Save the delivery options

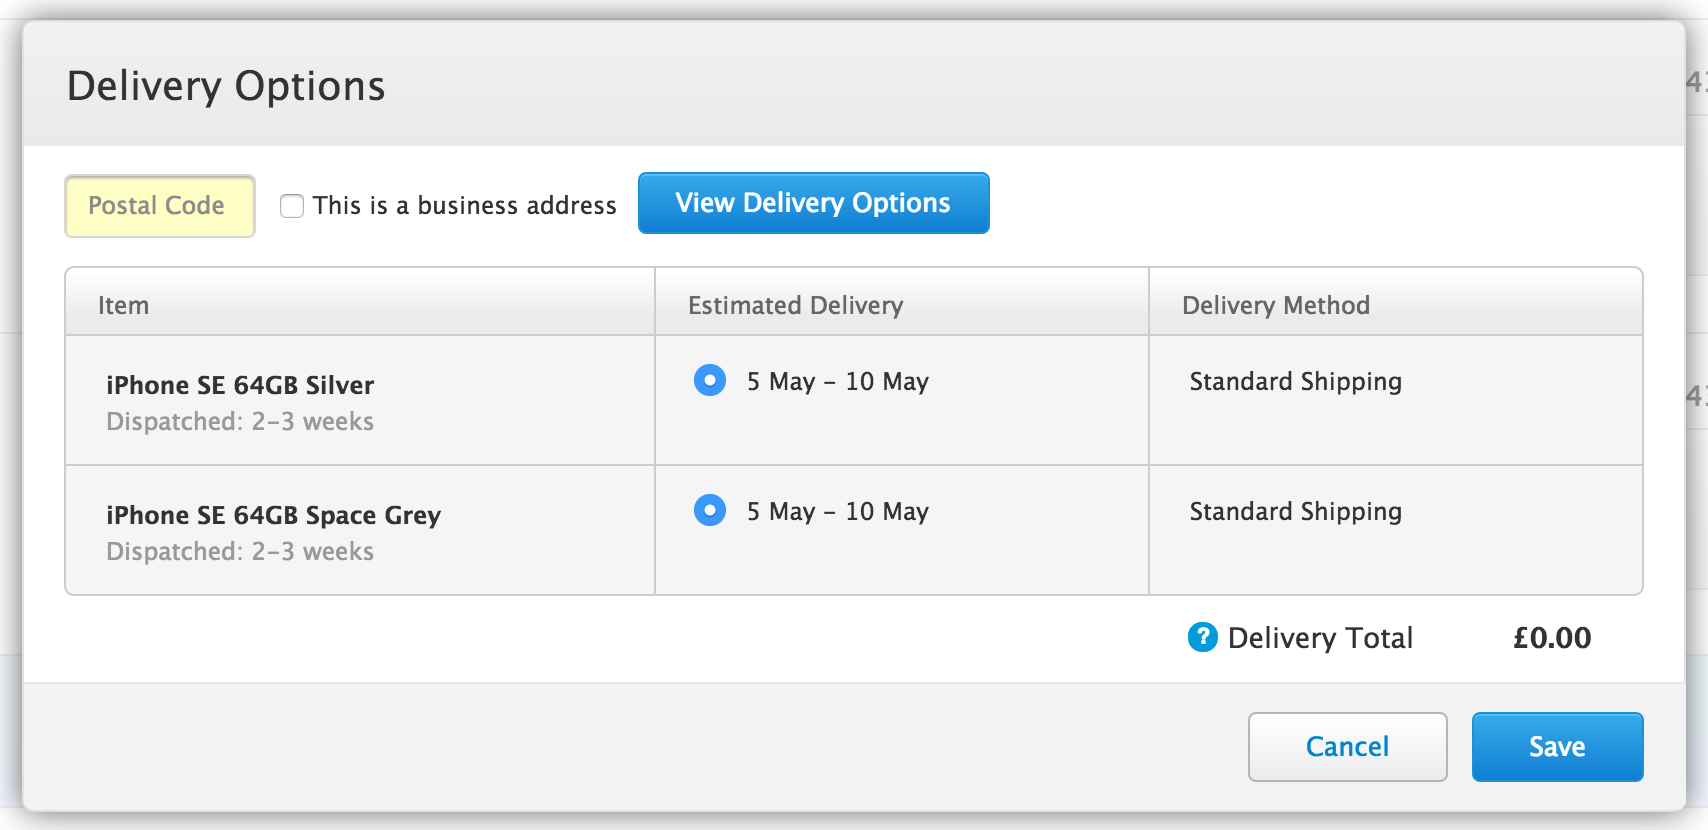point(1557,747)
